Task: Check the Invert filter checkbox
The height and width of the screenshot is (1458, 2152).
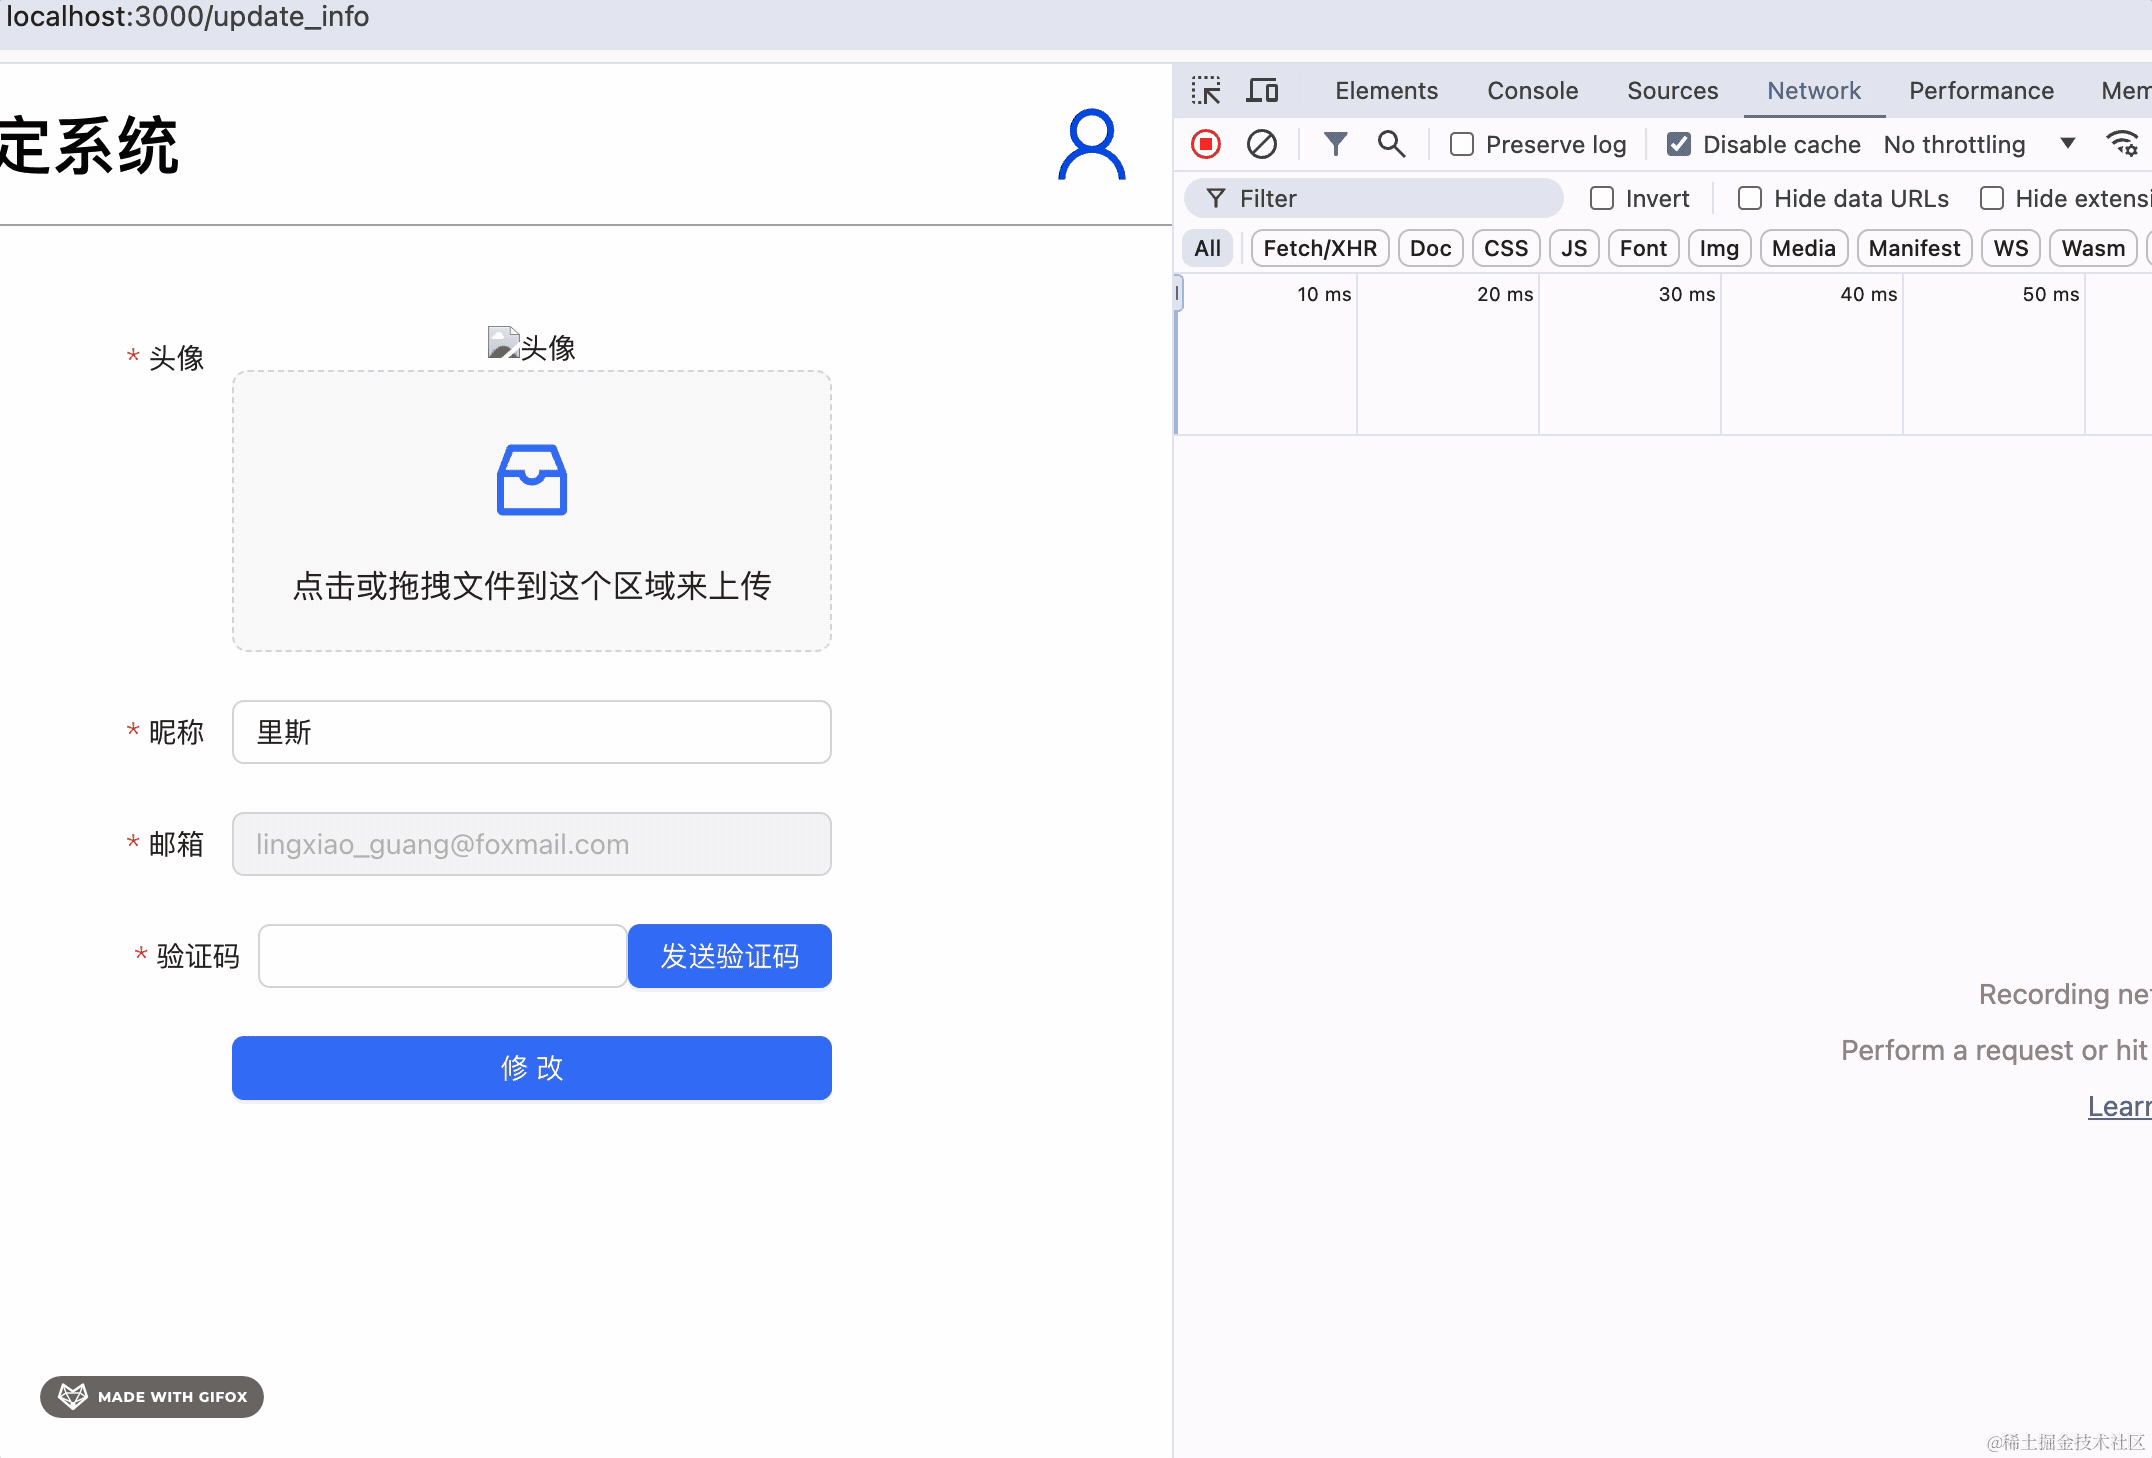Action: point(1602,199)
